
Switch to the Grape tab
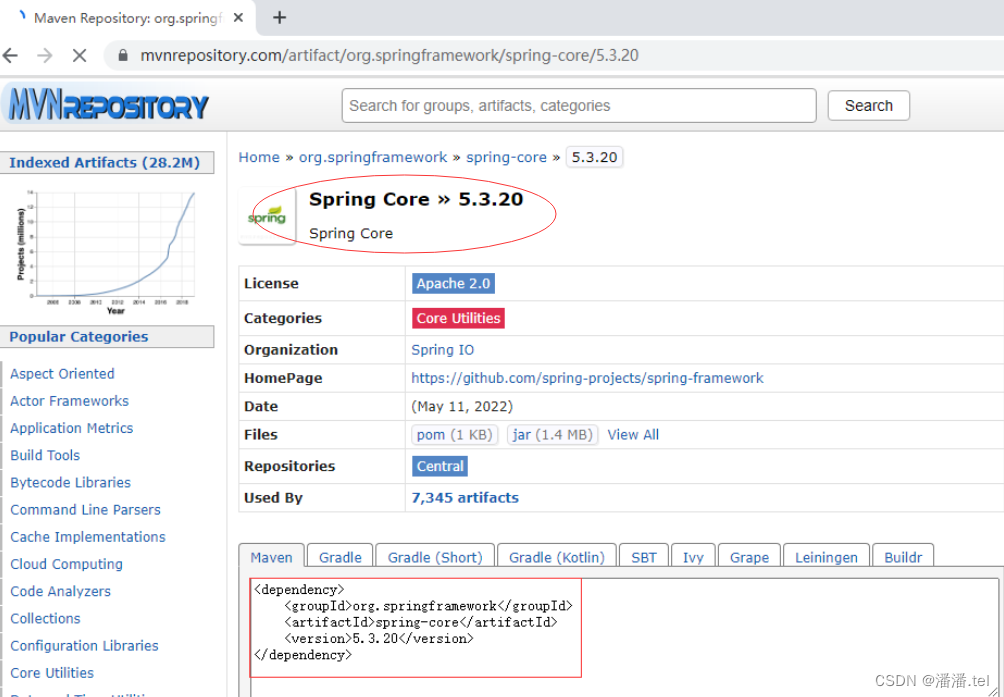coord(749,557)
